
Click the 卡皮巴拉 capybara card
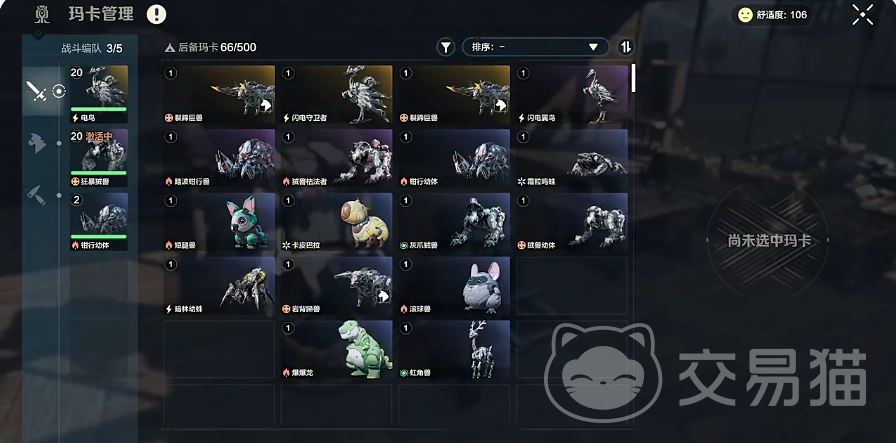(x=337, y=222)
